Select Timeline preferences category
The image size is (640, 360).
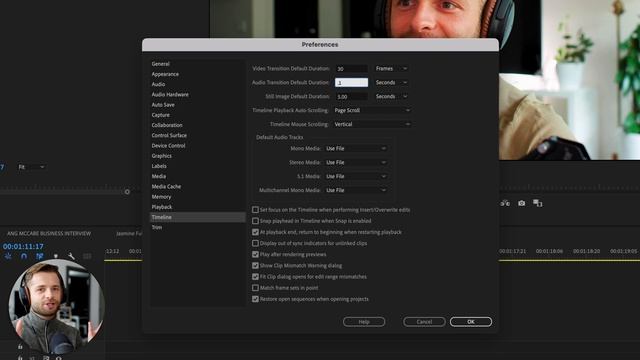coord(198,217)
